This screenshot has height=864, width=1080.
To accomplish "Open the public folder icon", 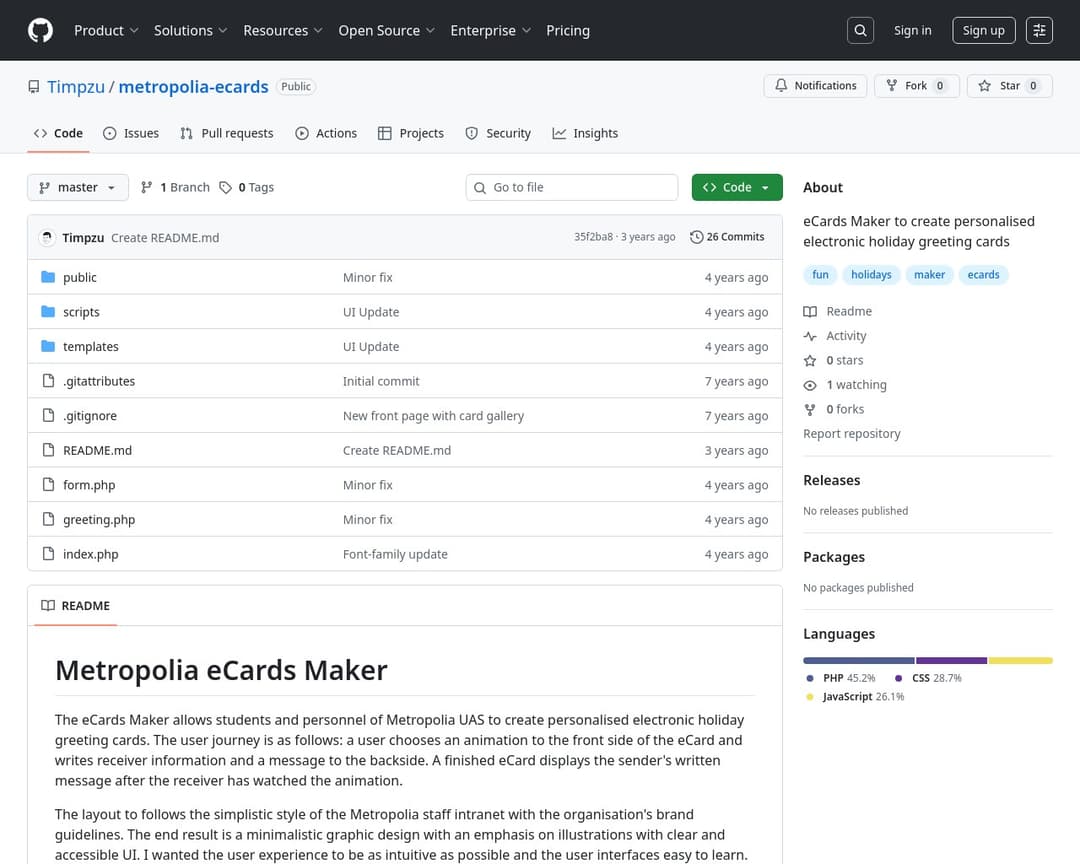I will coord(47,277).
